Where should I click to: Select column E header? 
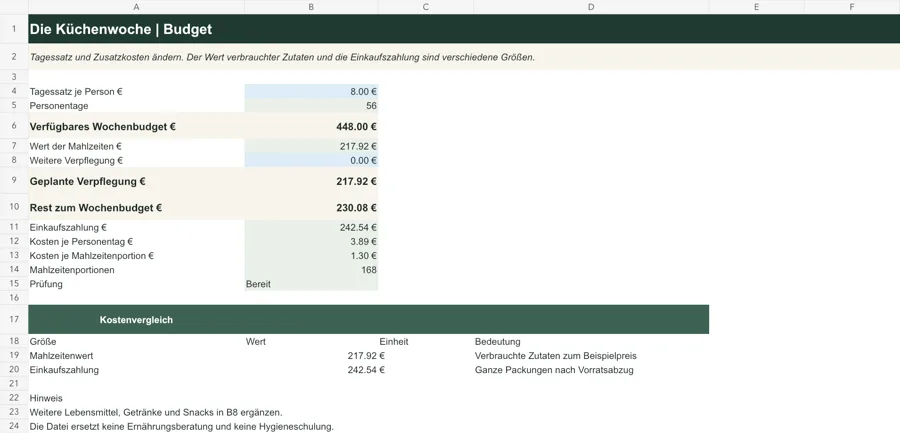point(757,7)
